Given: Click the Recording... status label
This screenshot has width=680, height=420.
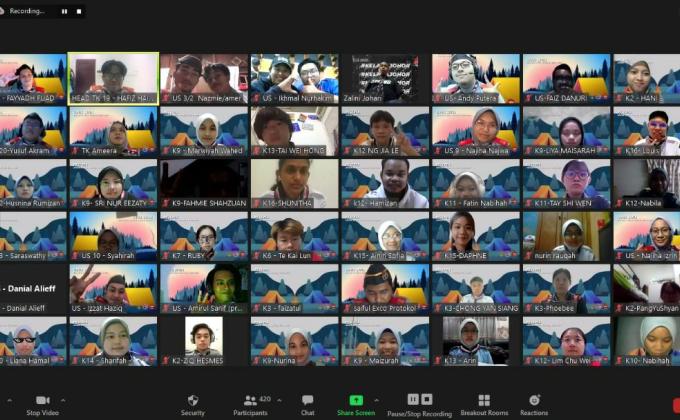Looking at the screenshot, I should pos(27,11).
